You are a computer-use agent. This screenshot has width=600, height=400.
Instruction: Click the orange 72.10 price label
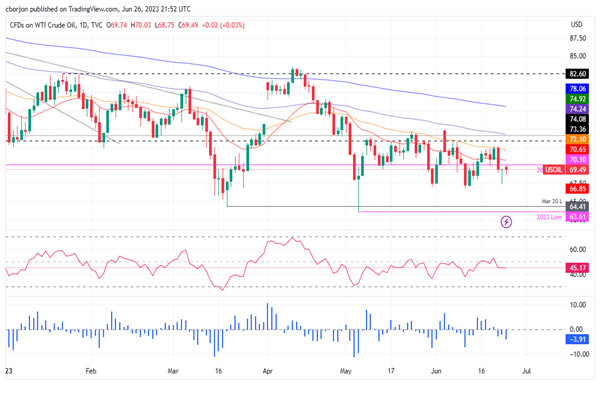point(577,139)
